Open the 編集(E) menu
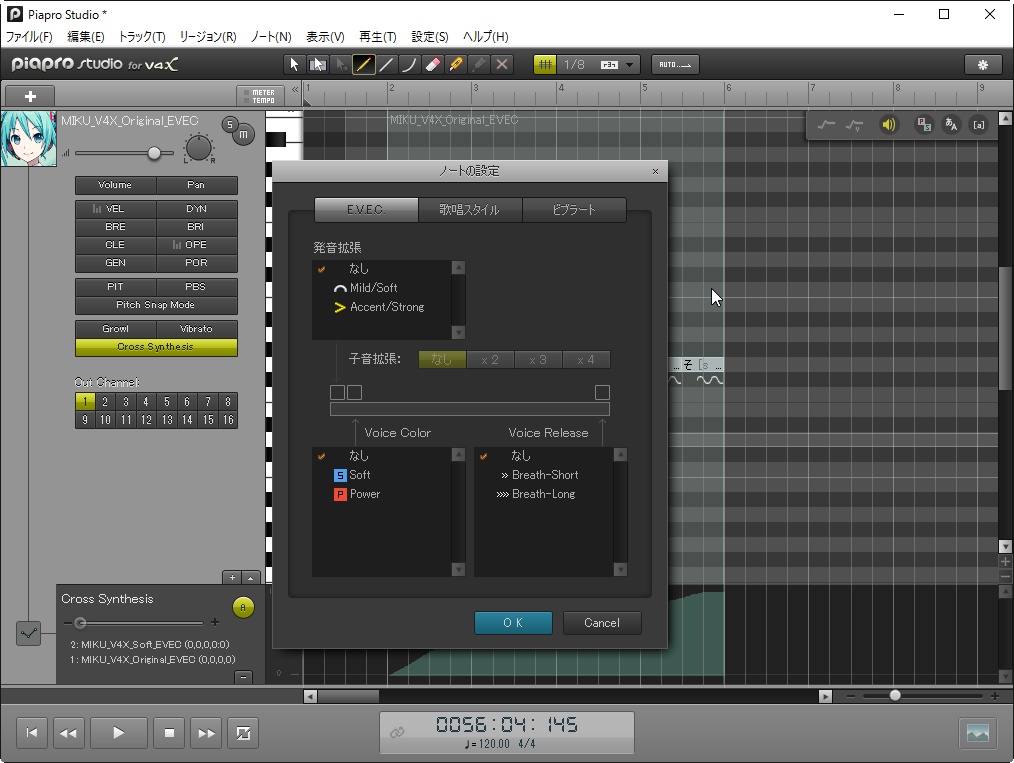Image resolution: width=1014 pixels, height=763 pixels. click(x=86, y=37)
